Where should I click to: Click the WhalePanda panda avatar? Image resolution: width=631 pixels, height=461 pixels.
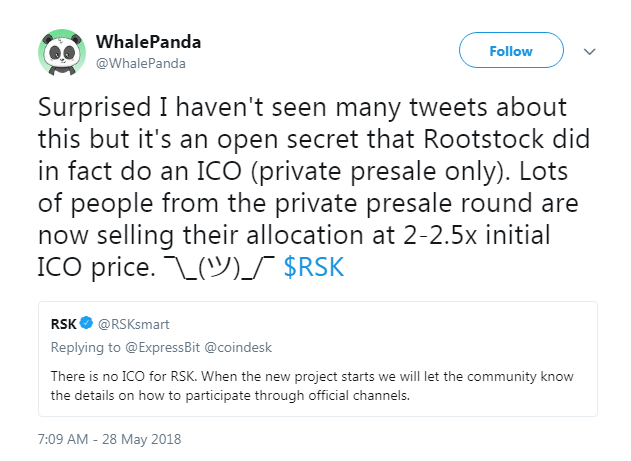click(61, 51)
